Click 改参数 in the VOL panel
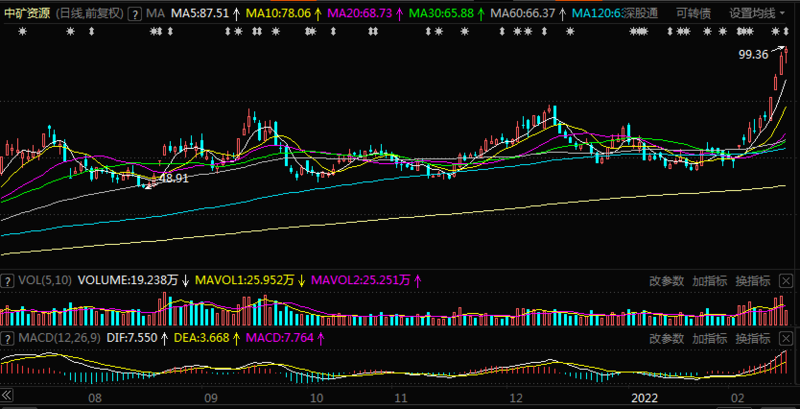The width and height of the screenshot is (800, 409). coord(667,280)
